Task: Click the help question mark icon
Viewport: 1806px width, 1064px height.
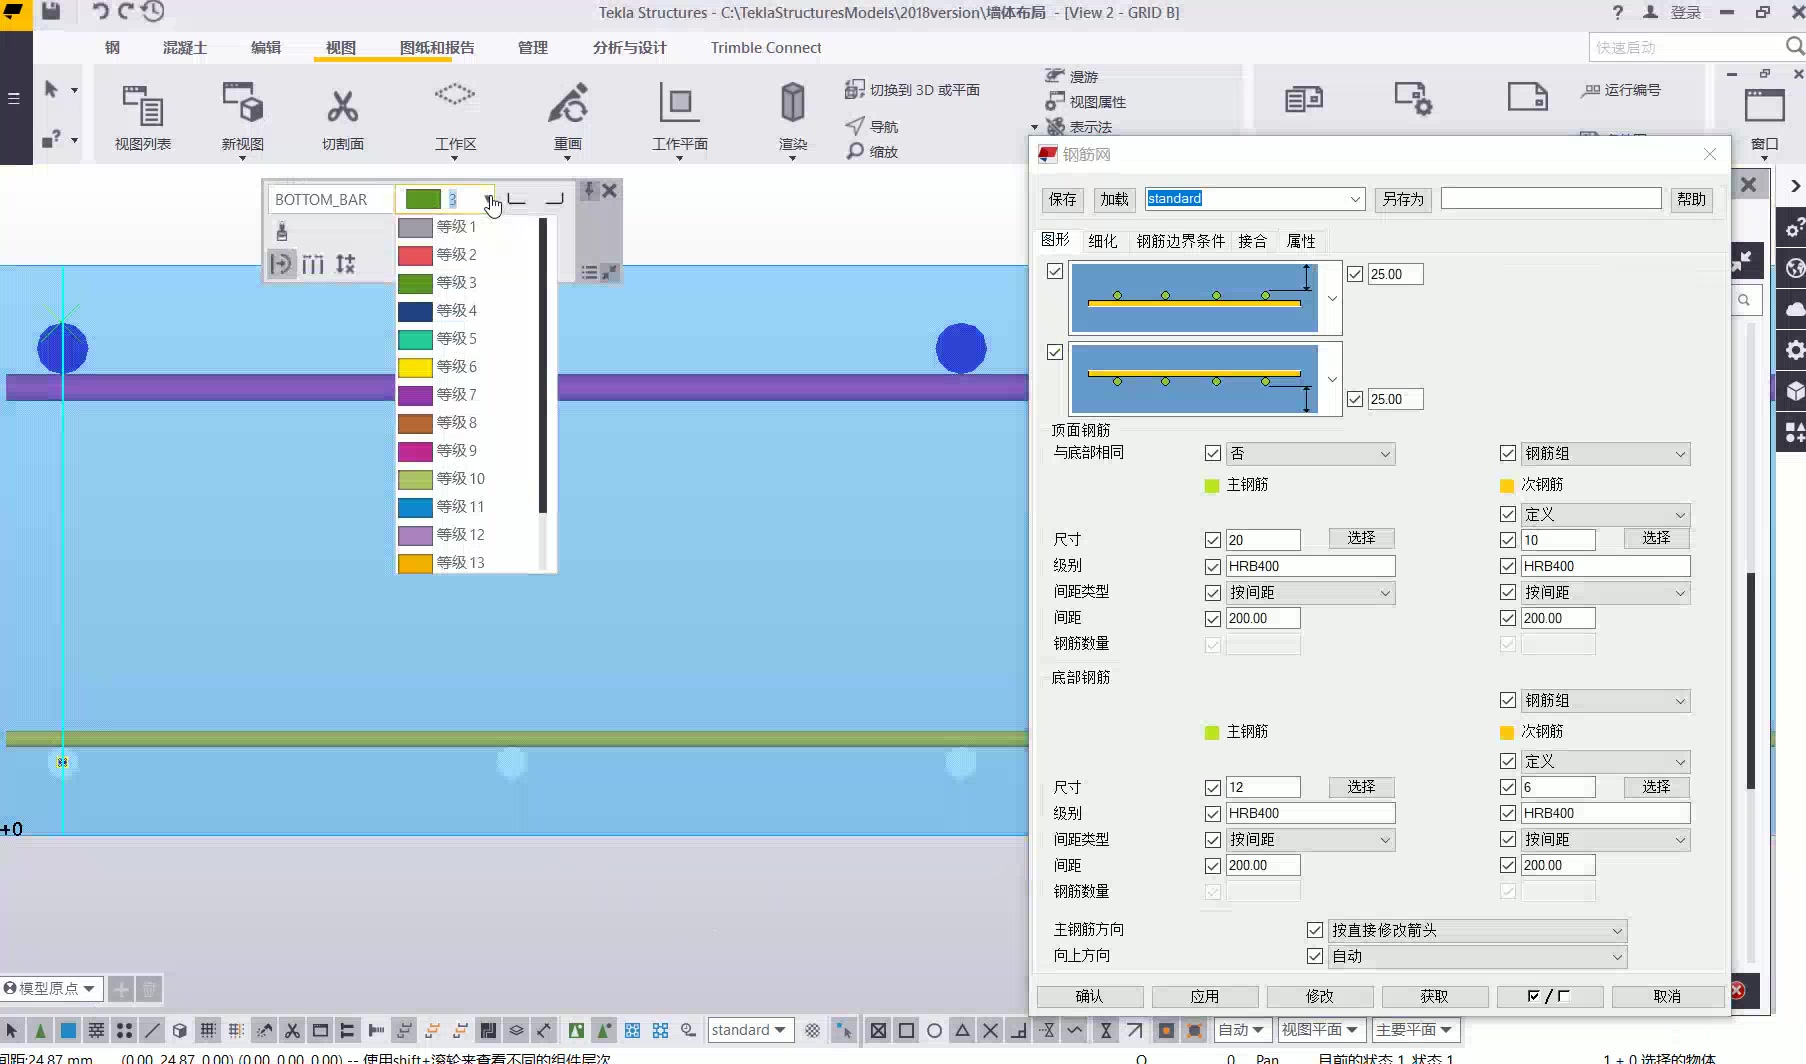Action: (1618, 12)
